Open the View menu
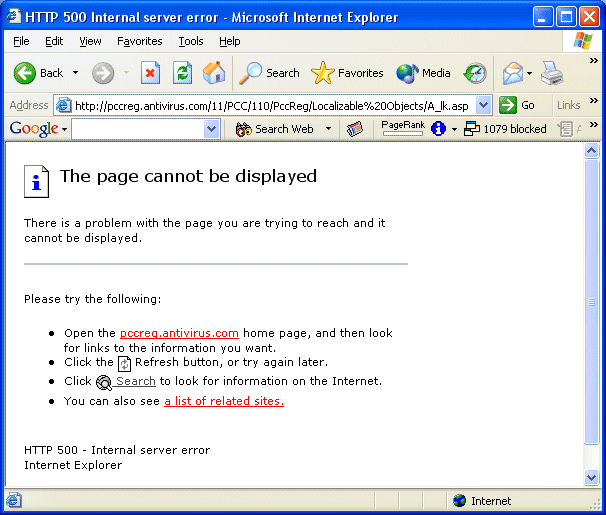606x515 pixels. [90, 41]
